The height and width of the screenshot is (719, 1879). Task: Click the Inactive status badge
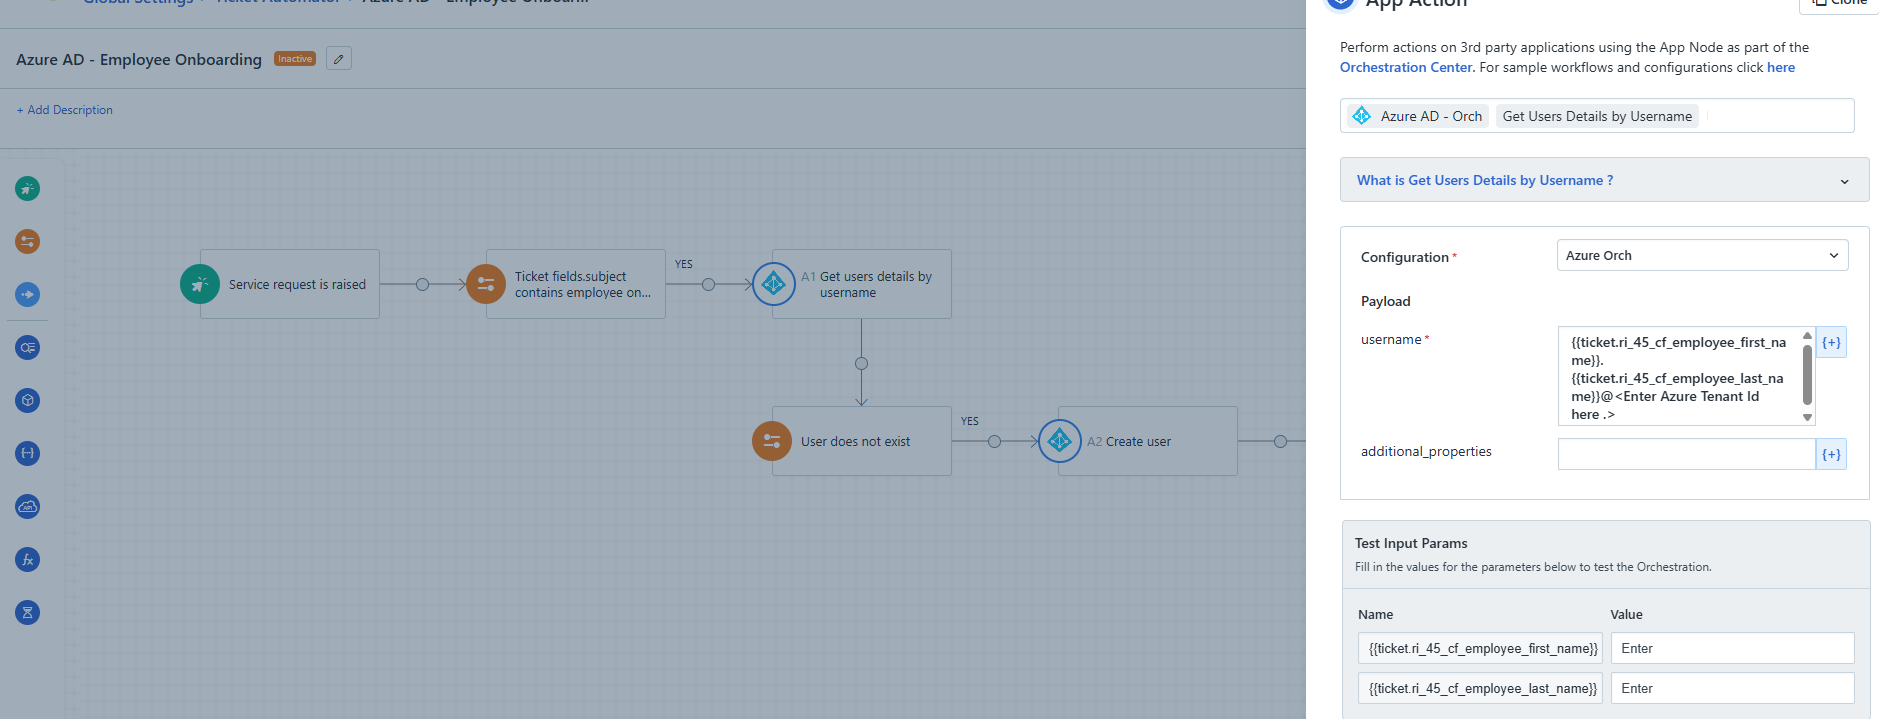click(x=295, y=59)
